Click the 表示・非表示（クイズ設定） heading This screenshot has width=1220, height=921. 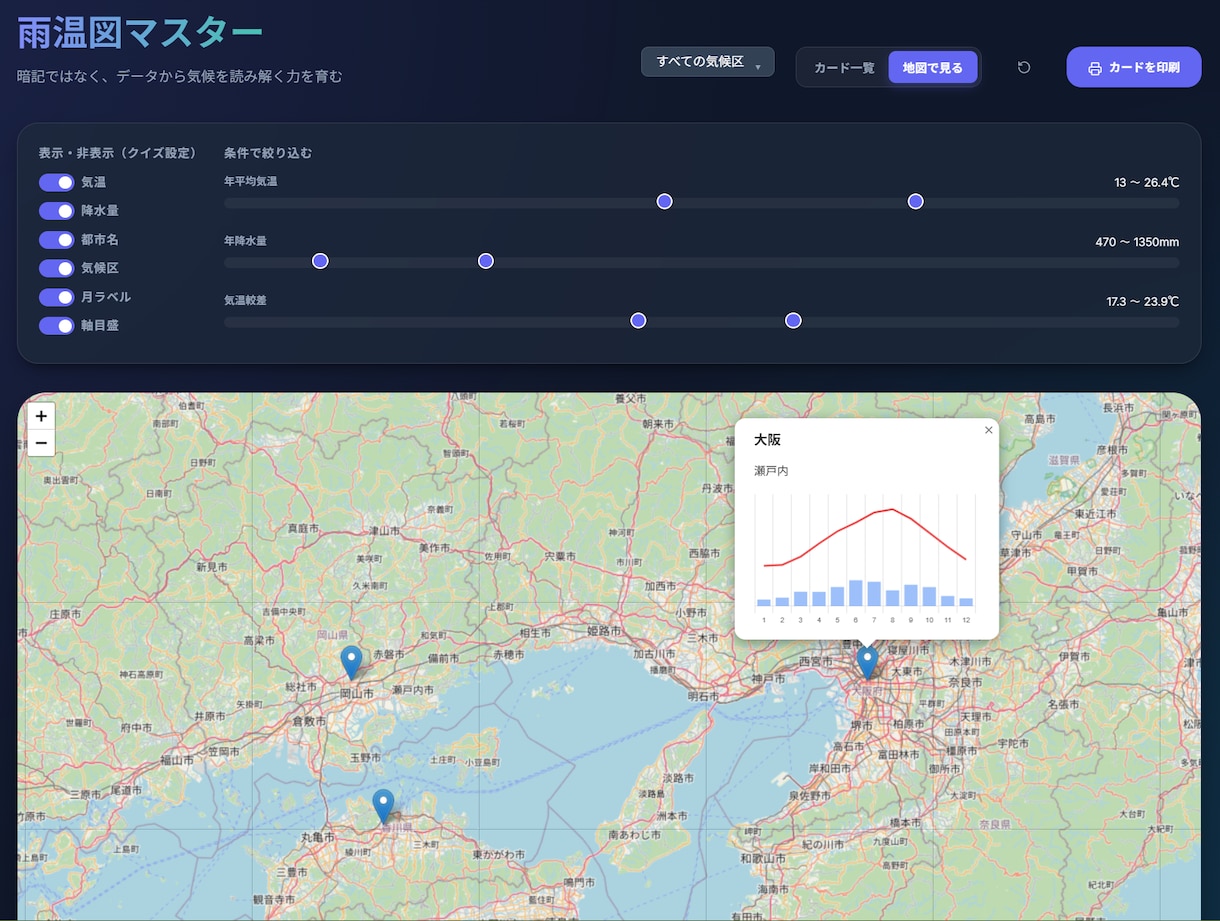pos(117,153)
